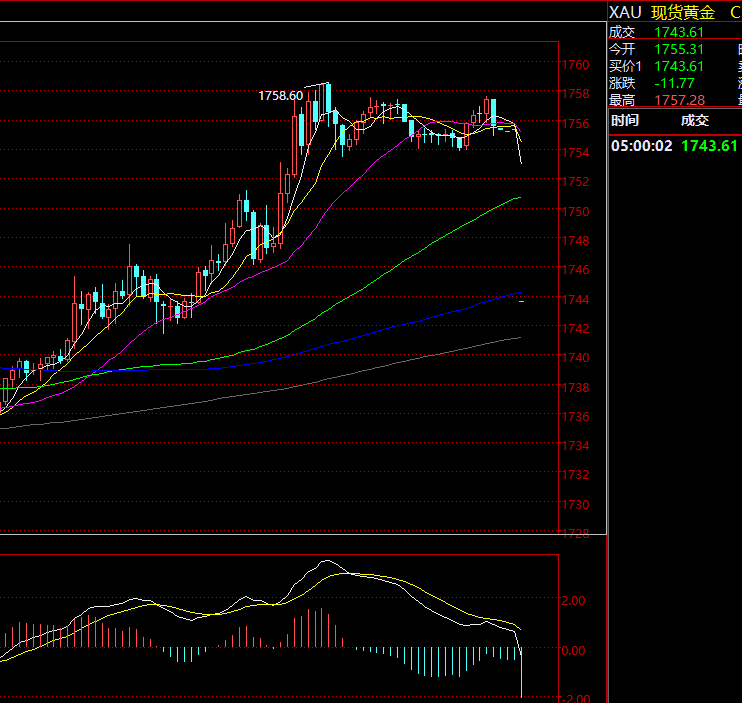Click the 1748 price axis label
Screen dimensions: 742x703
(575, 241)
